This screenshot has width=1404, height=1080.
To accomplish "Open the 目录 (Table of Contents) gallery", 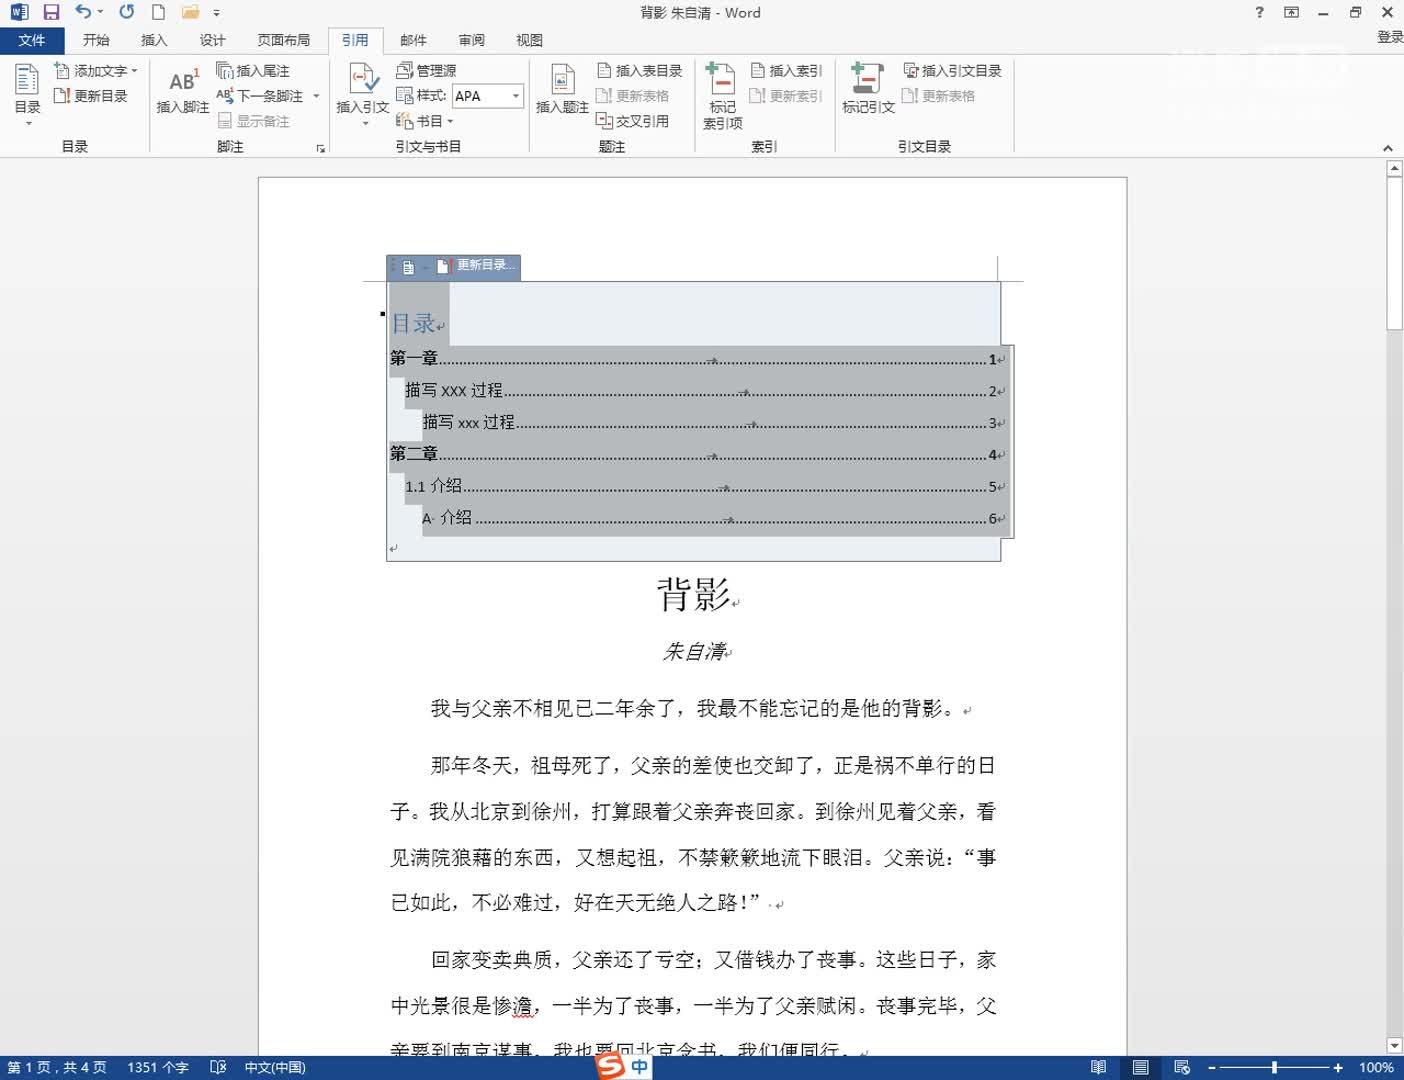I will pyautogui.click(x=25, y=95).
